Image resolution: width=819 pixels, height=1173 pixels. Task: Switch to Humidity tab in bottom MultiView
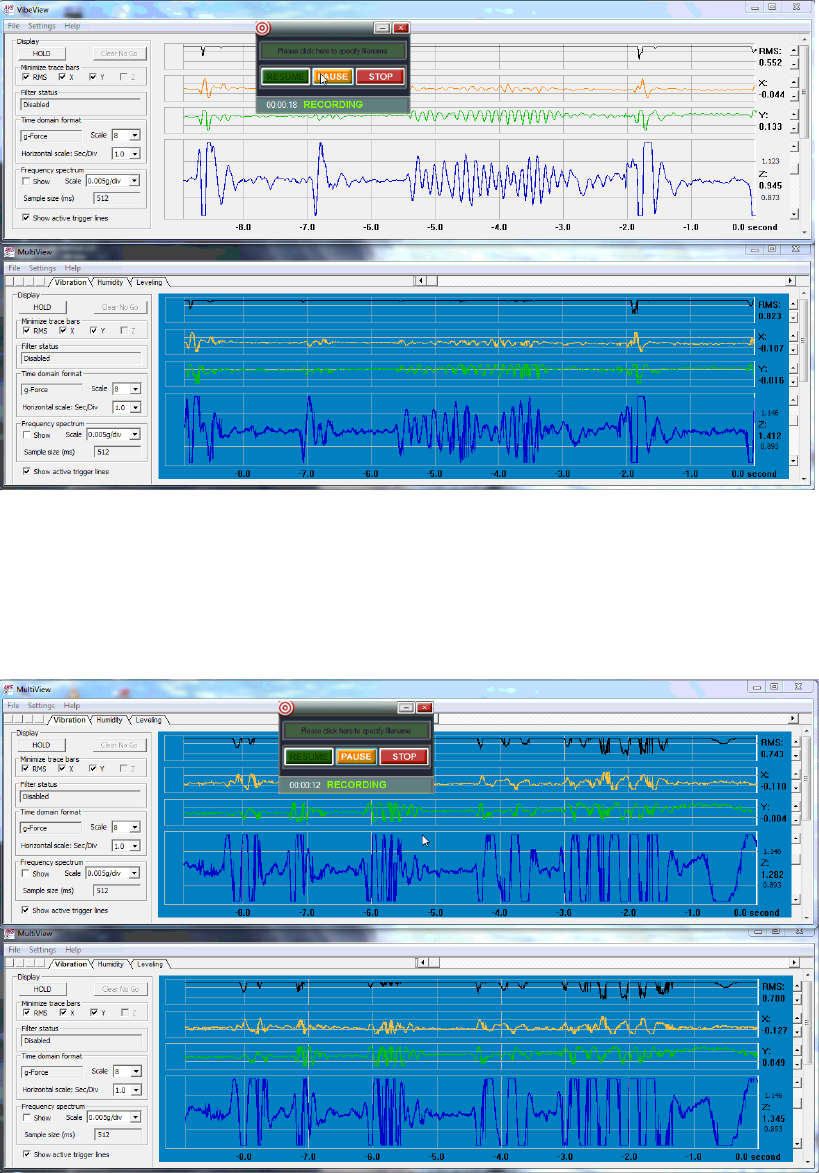tap(110, 964)
